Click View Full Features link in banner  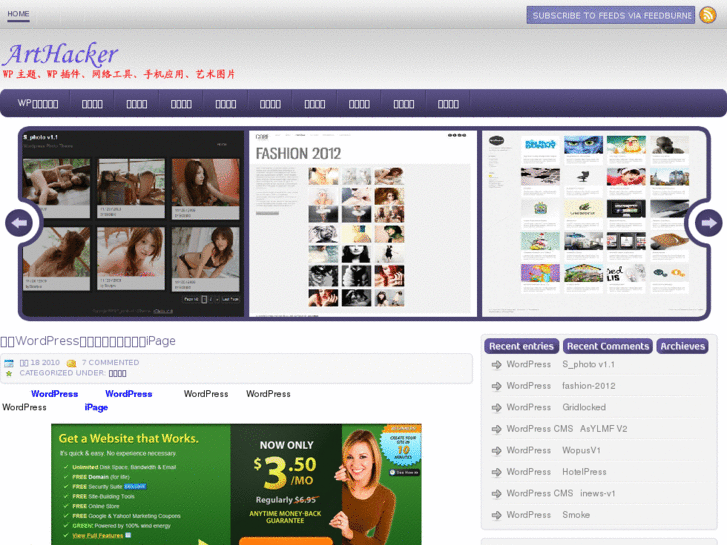(x=97, y=535)
